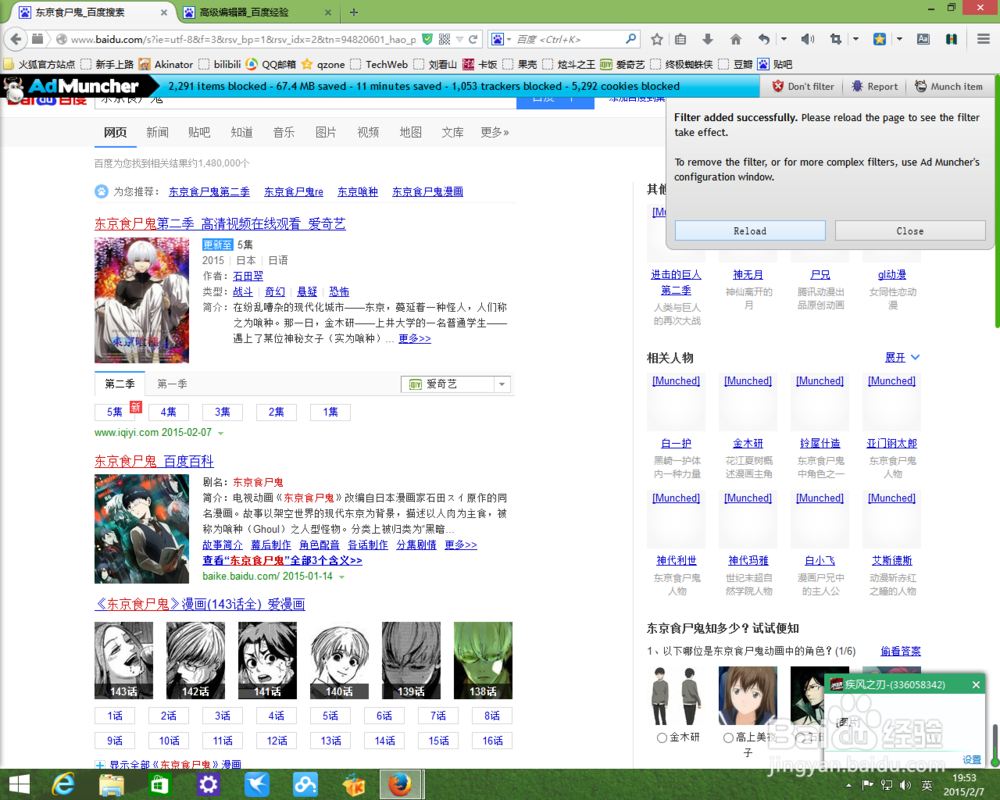Click the blue star extension icon
Screen dimensions: 1000x800
879,40
